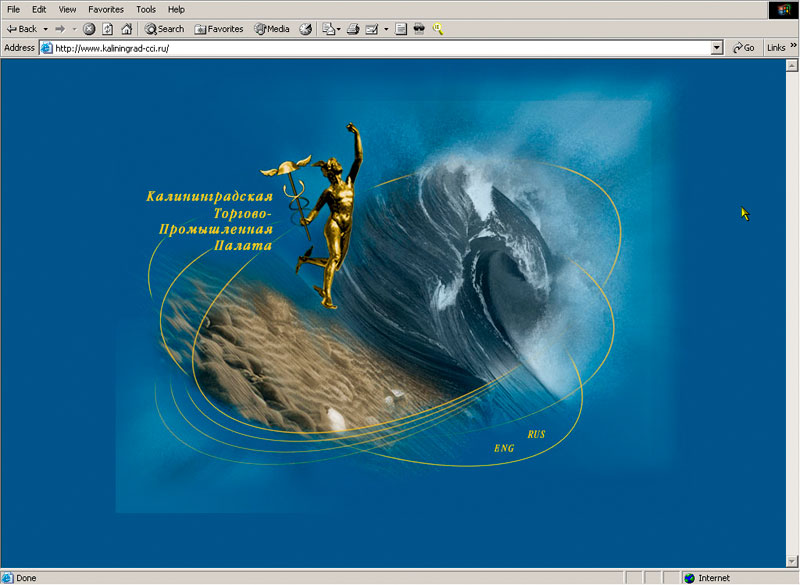Click the Forward arrow button
Viewport: 800px width, 585px height.
(61, 29)
